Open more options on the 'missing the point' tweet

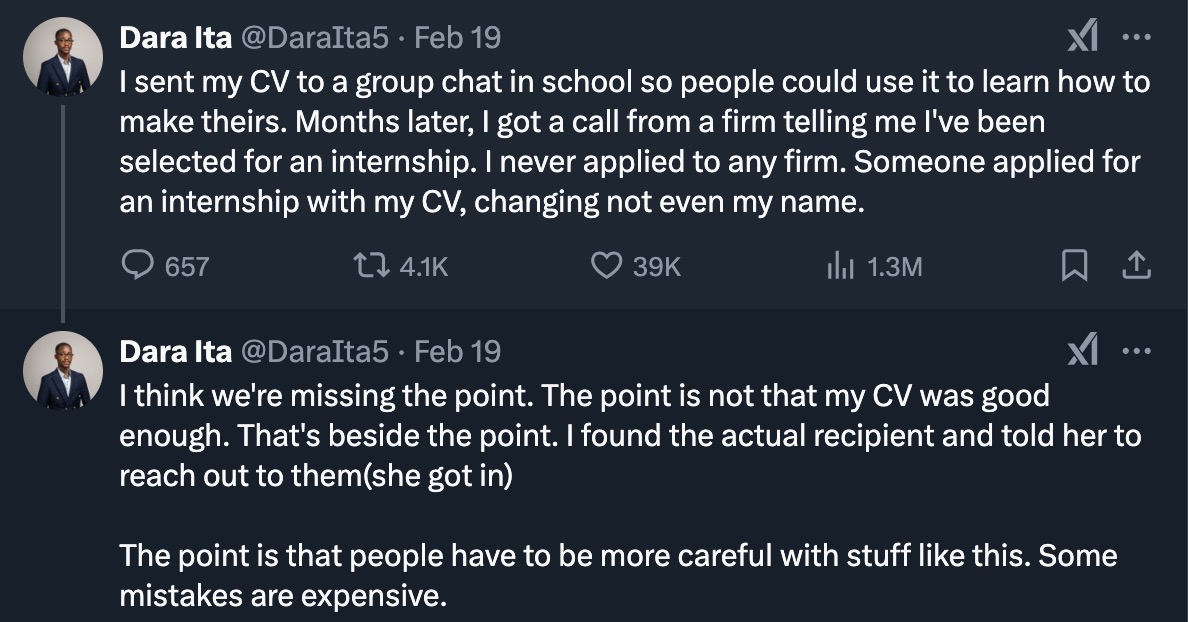[1137, 351]
